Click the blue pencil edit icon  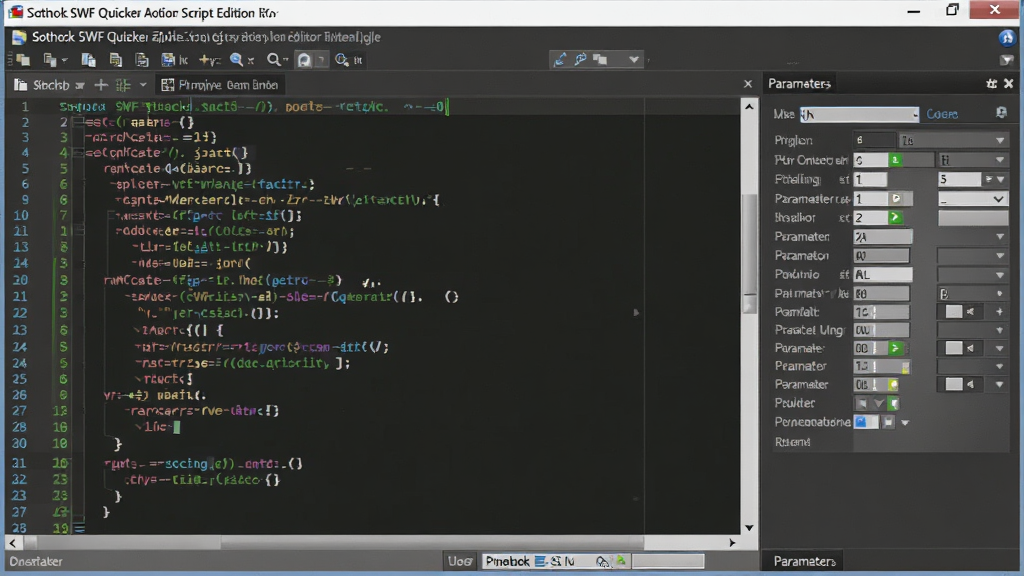(x=560, y=59)
